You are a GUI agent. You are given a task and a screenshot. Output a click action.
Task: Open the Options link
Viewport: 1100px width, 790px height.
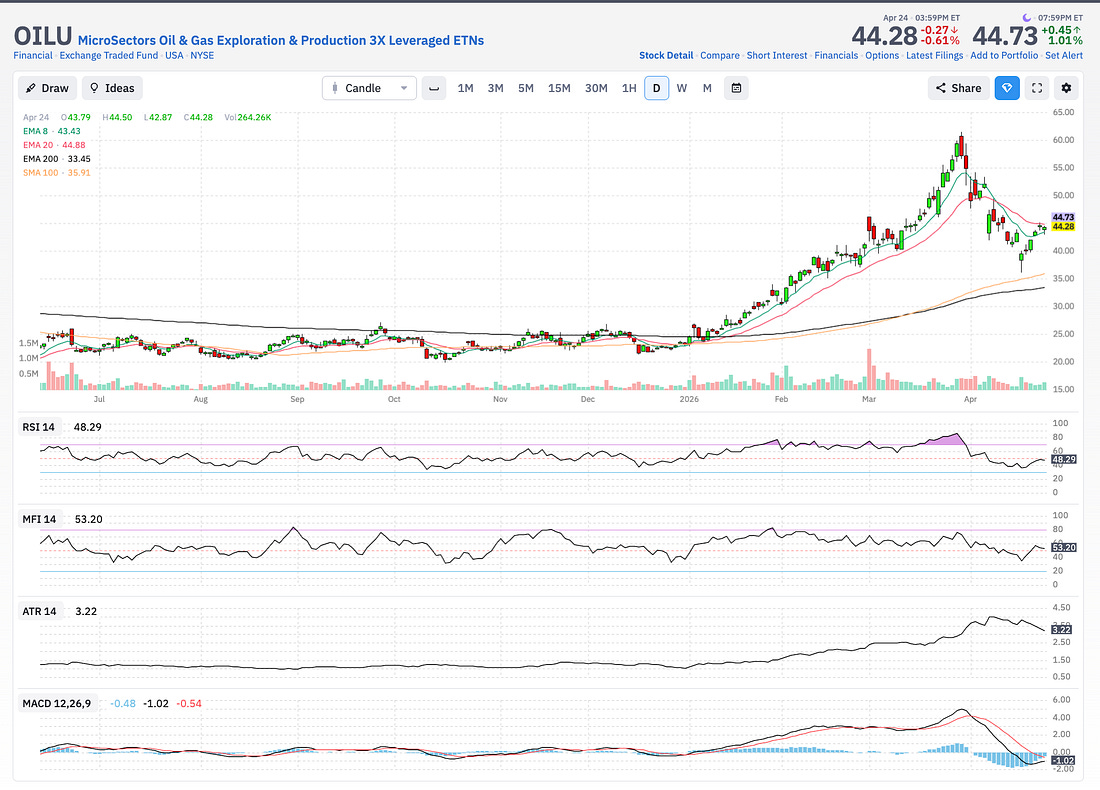(882, 55)
